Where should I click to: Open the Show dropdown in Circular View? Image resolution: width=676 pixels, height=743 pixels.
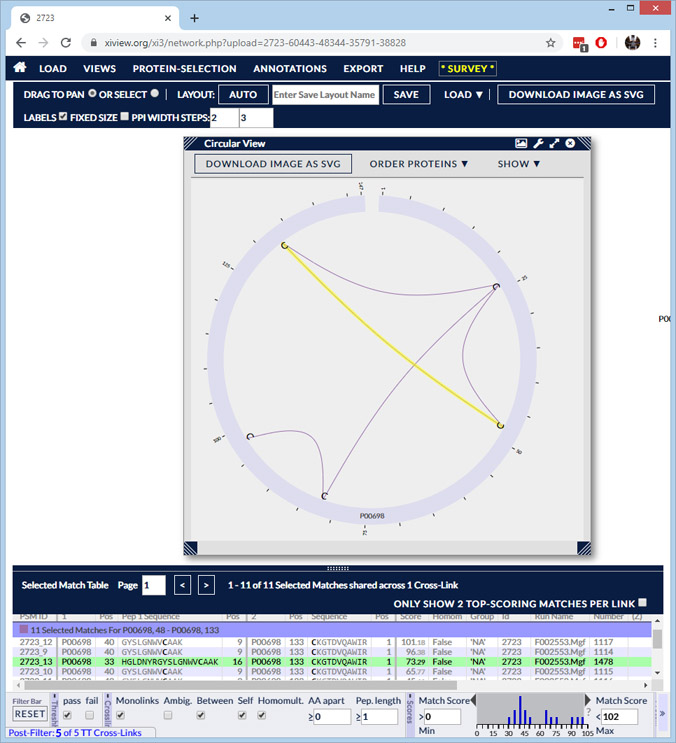518,164
